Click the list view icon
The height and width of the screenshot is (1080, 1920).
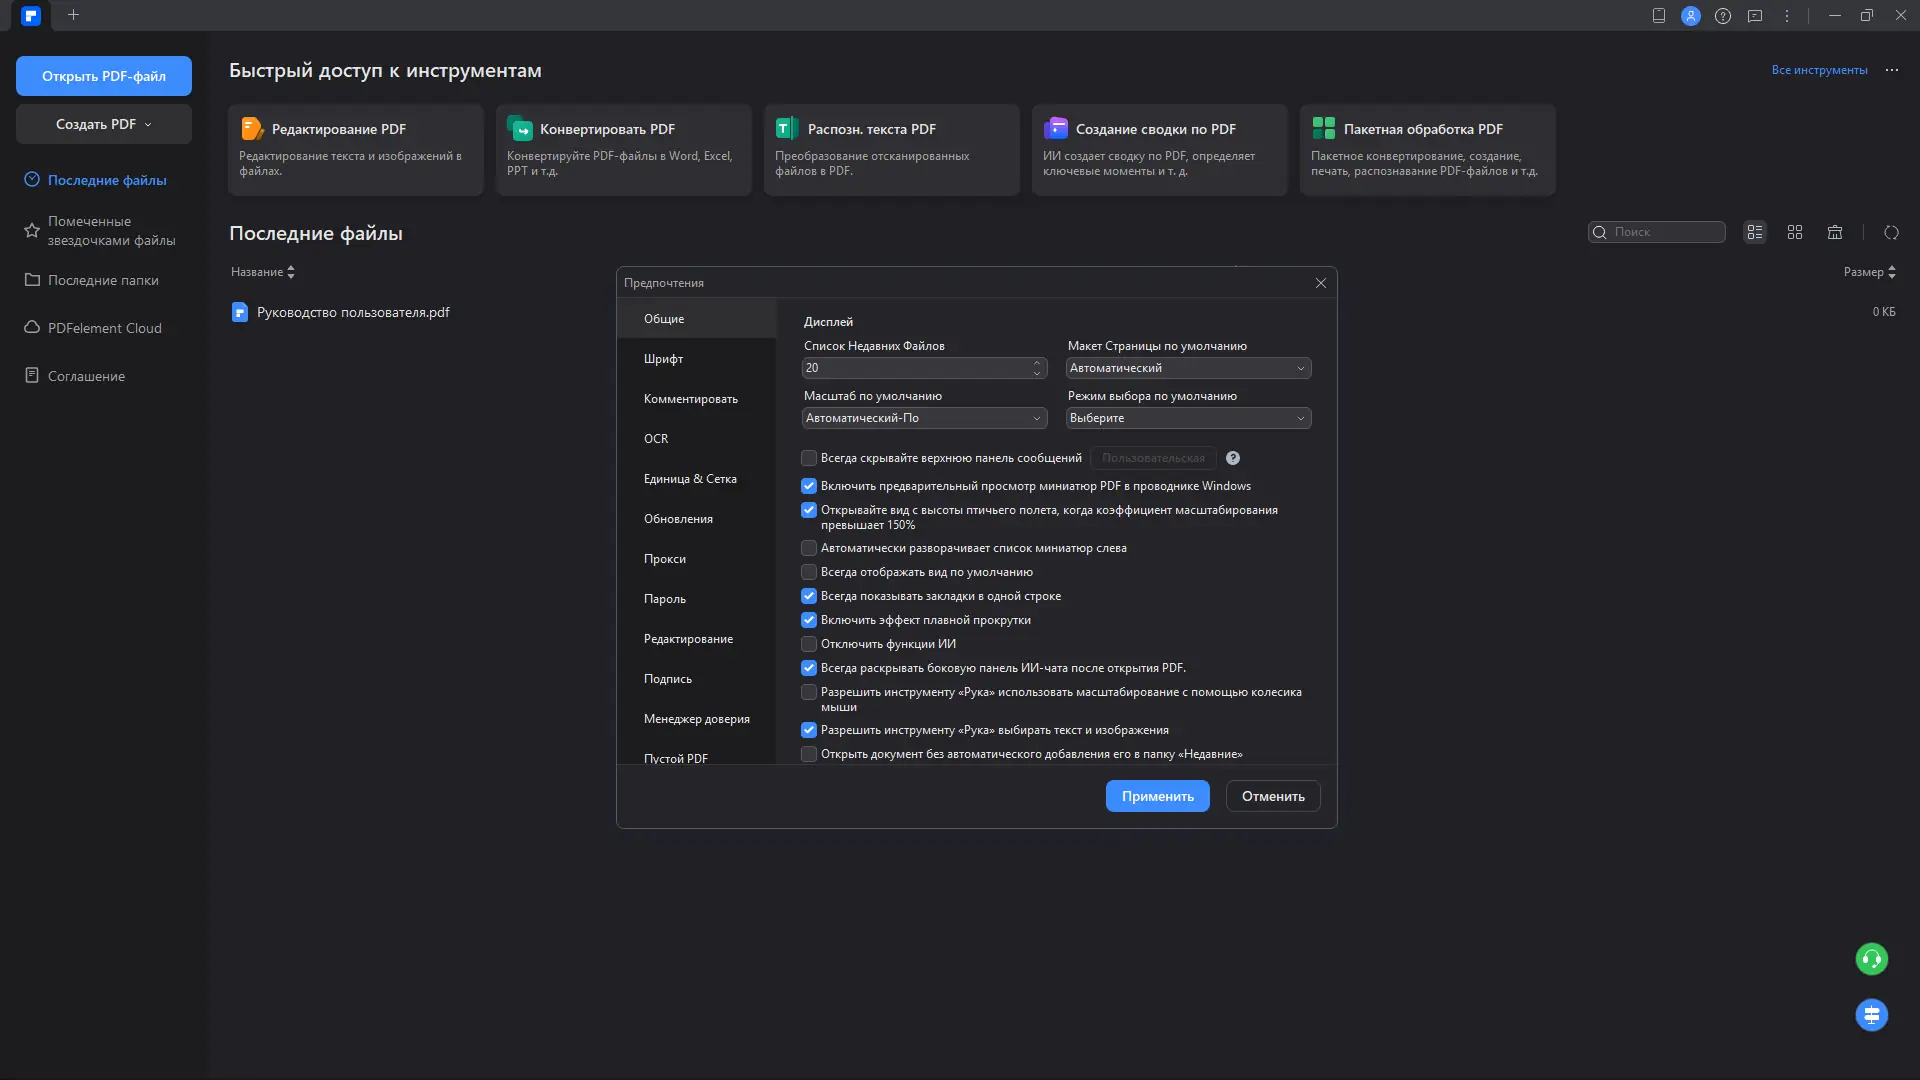pyautogui.click(x=1755, y=232)
